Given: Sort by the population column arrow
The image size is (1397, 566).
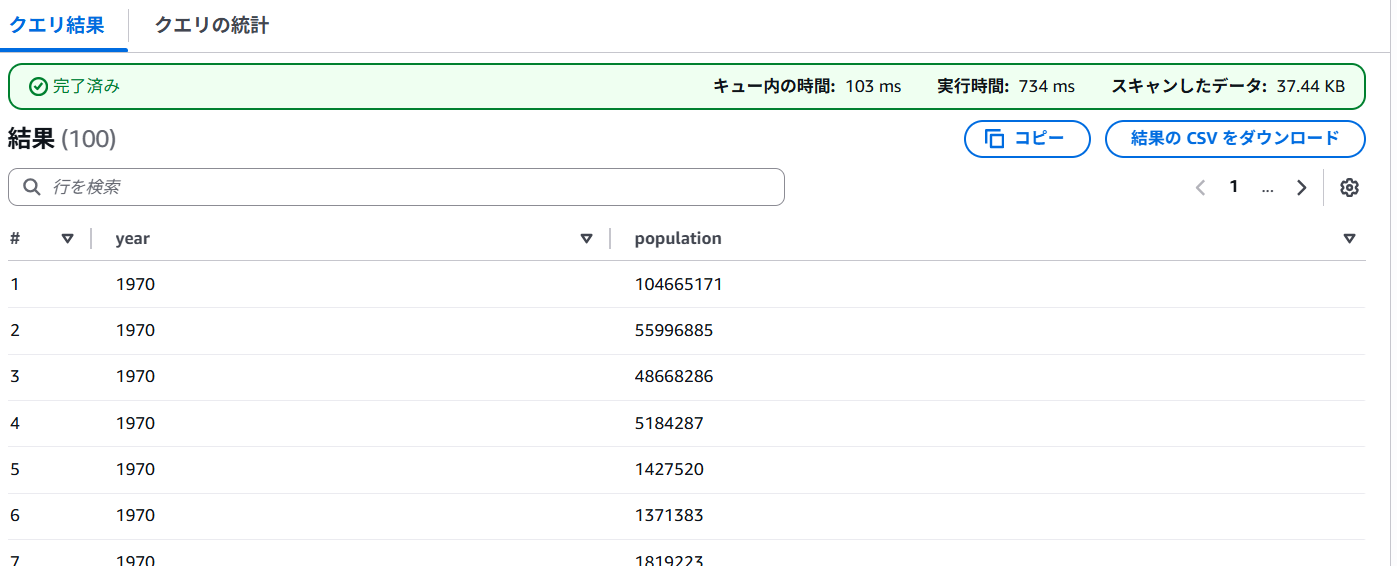Looking at the screenshot, I should point(1350,238).
